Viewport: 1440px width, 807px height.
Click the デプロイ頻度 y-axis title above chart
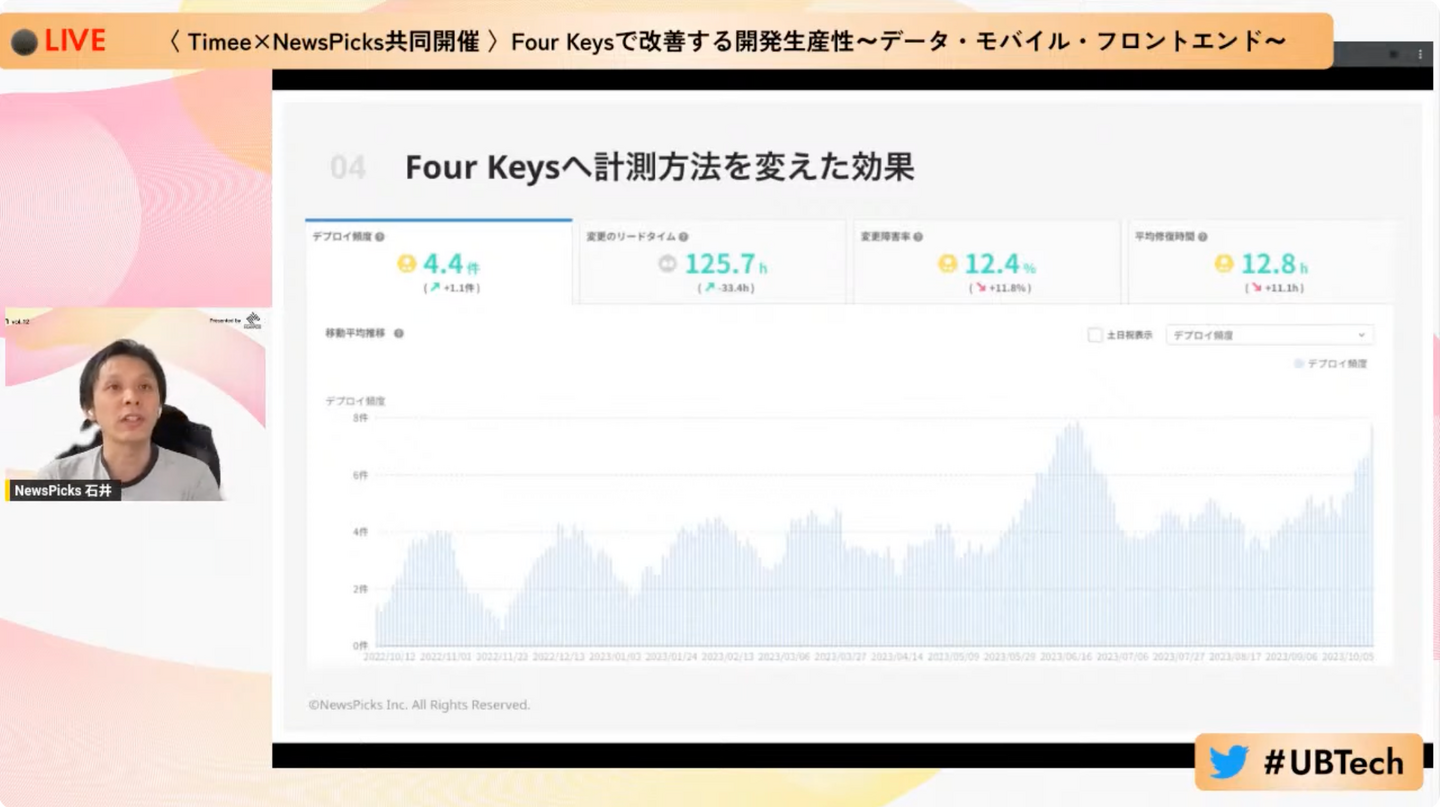pyautogui.click(x=355, y=401)
